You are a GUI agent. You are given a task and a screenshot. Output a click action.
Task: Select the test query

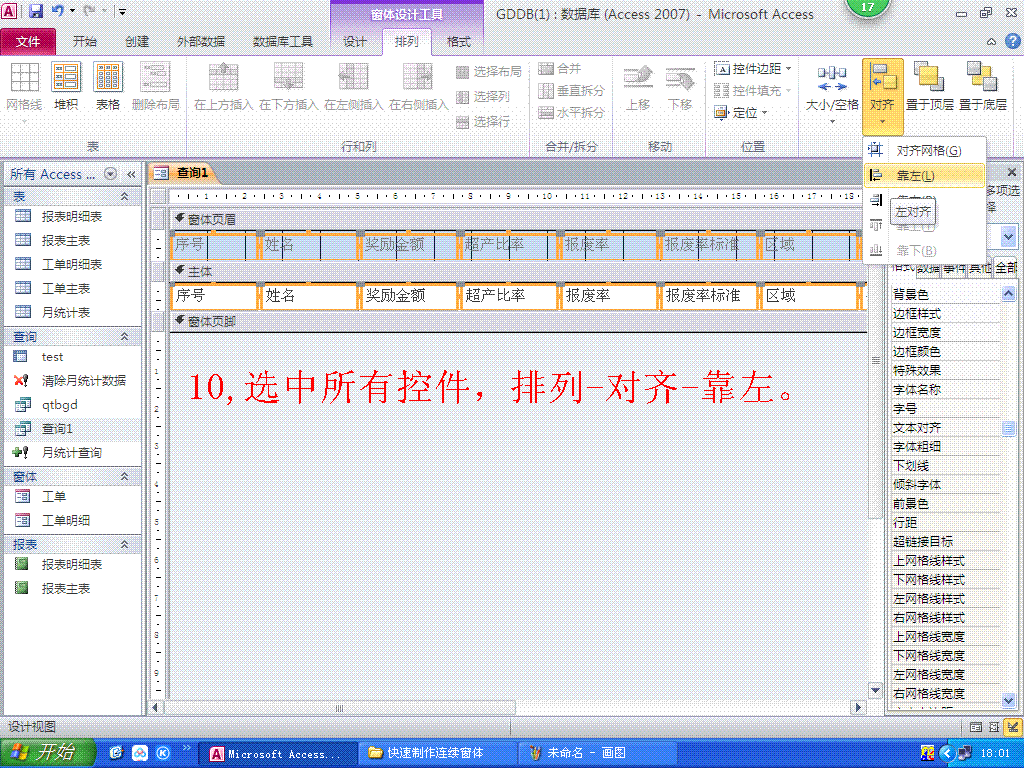coord(72,357)
